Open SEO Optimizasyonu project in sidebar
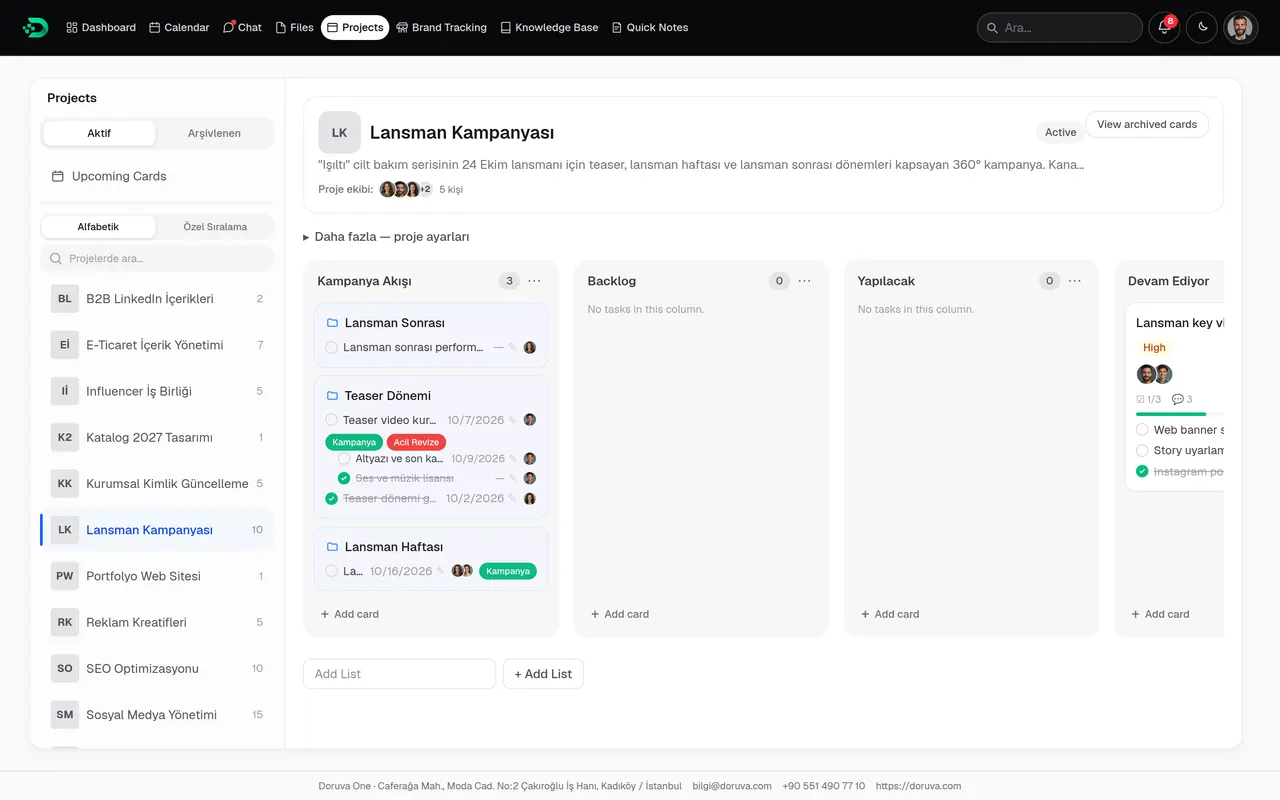The image size is (1280, 800). 157,668
